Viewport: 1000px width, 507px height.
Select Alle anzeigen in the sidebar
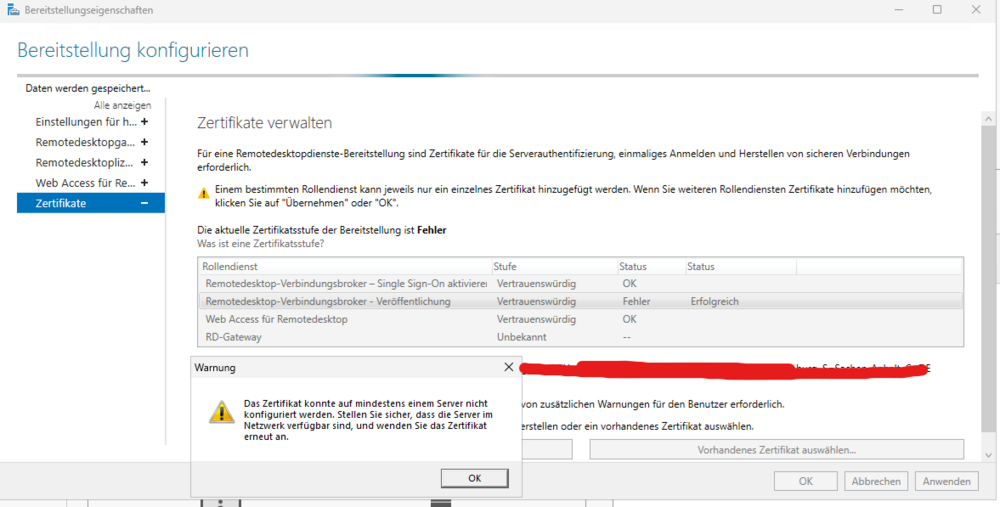[122, 105]
